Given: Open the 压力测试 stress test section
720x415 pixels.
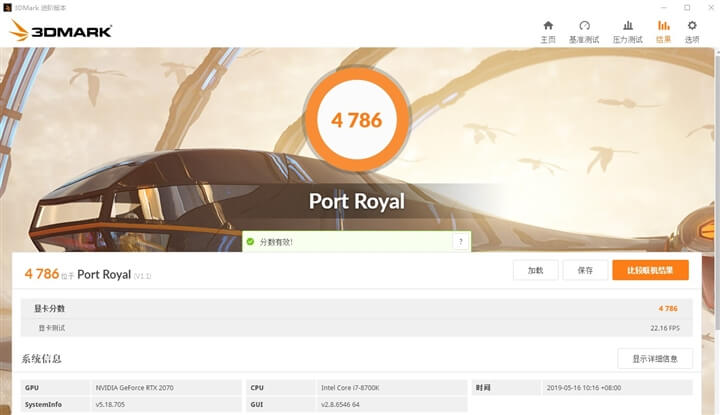Looking at the screenshot, I should [627, 31].
